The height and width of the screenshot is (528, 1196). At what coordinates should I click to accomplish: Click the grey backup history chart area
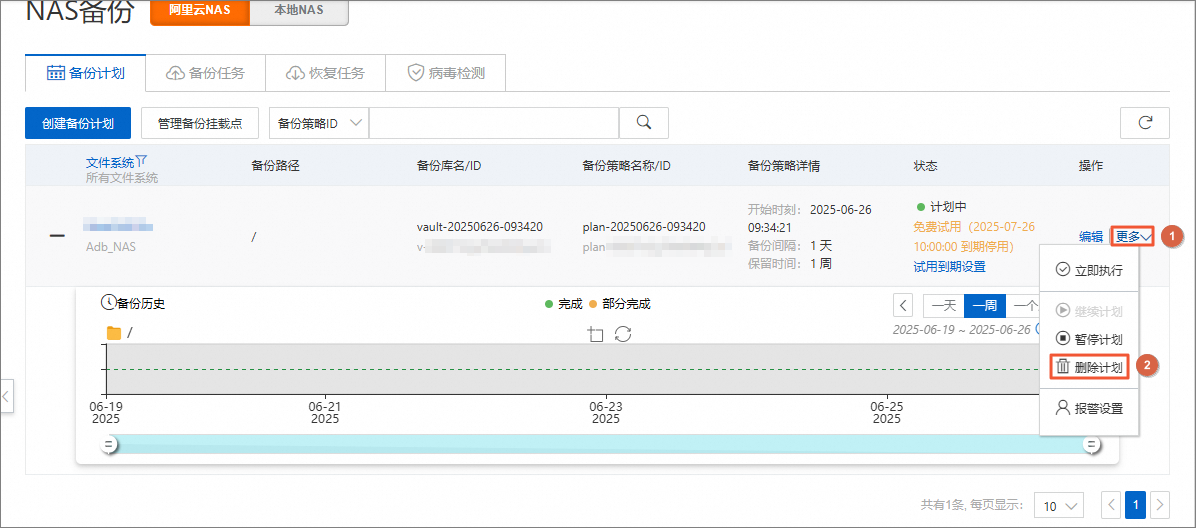(x=573, y=369)
